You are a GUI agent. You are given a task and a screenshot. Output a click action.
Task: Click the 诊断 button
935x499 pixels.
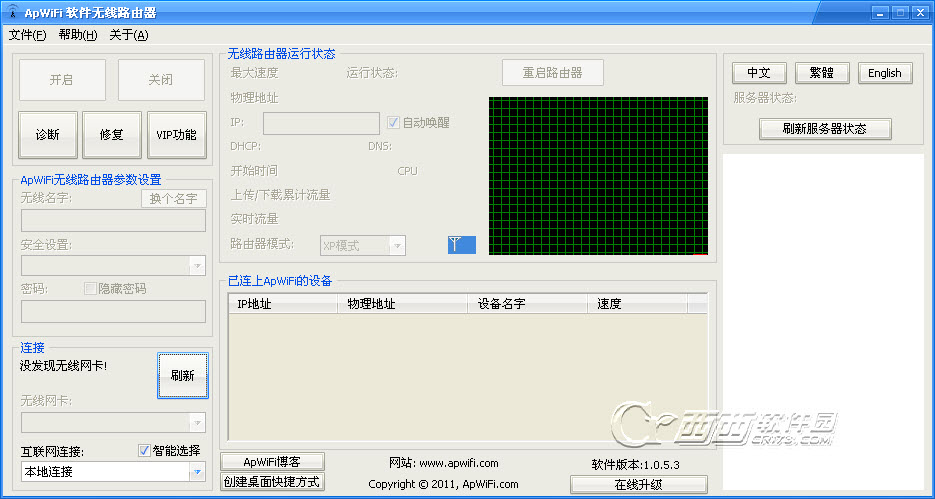coord(48,135)
